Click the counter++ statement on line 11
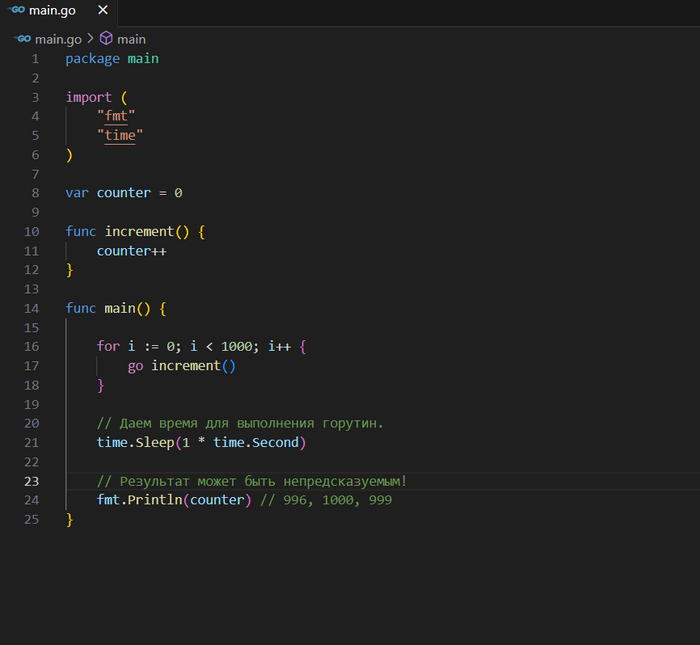 click(131, 251)
